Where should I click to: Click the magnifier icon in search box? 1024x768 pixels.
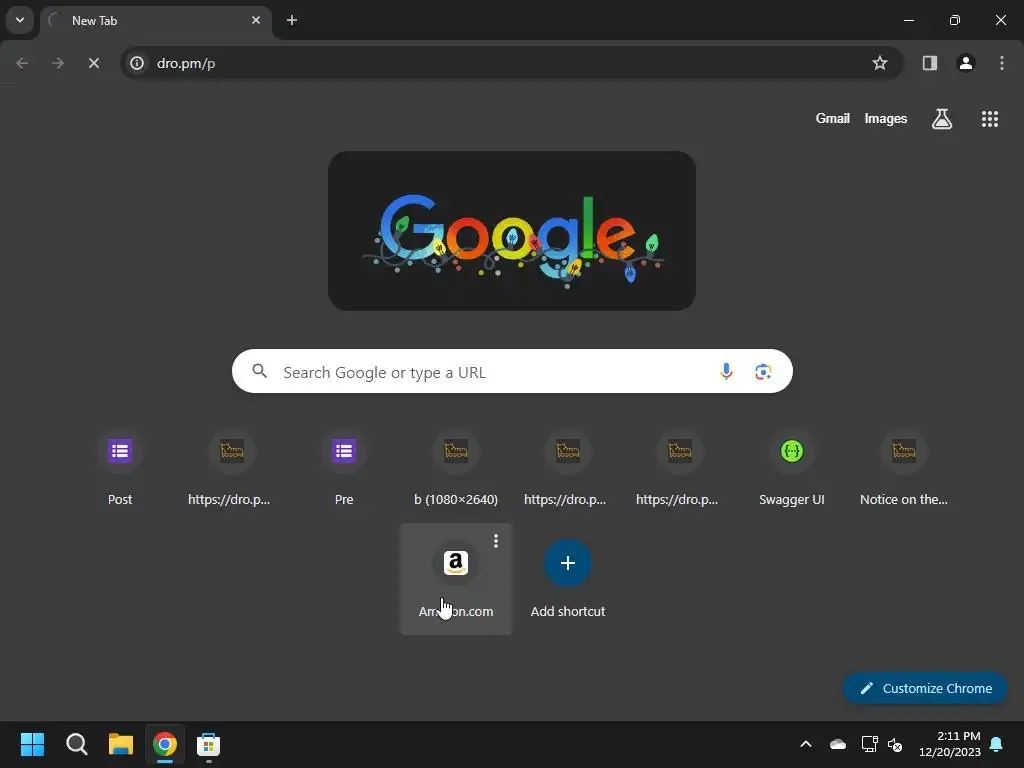(259, 372)
